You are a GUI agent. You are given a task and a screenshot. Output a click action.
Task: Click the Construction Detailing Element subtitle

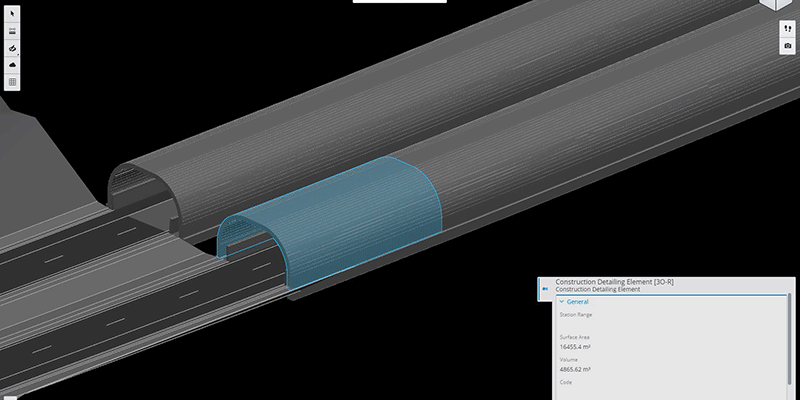pyautogui.click(x=597, y=290)
